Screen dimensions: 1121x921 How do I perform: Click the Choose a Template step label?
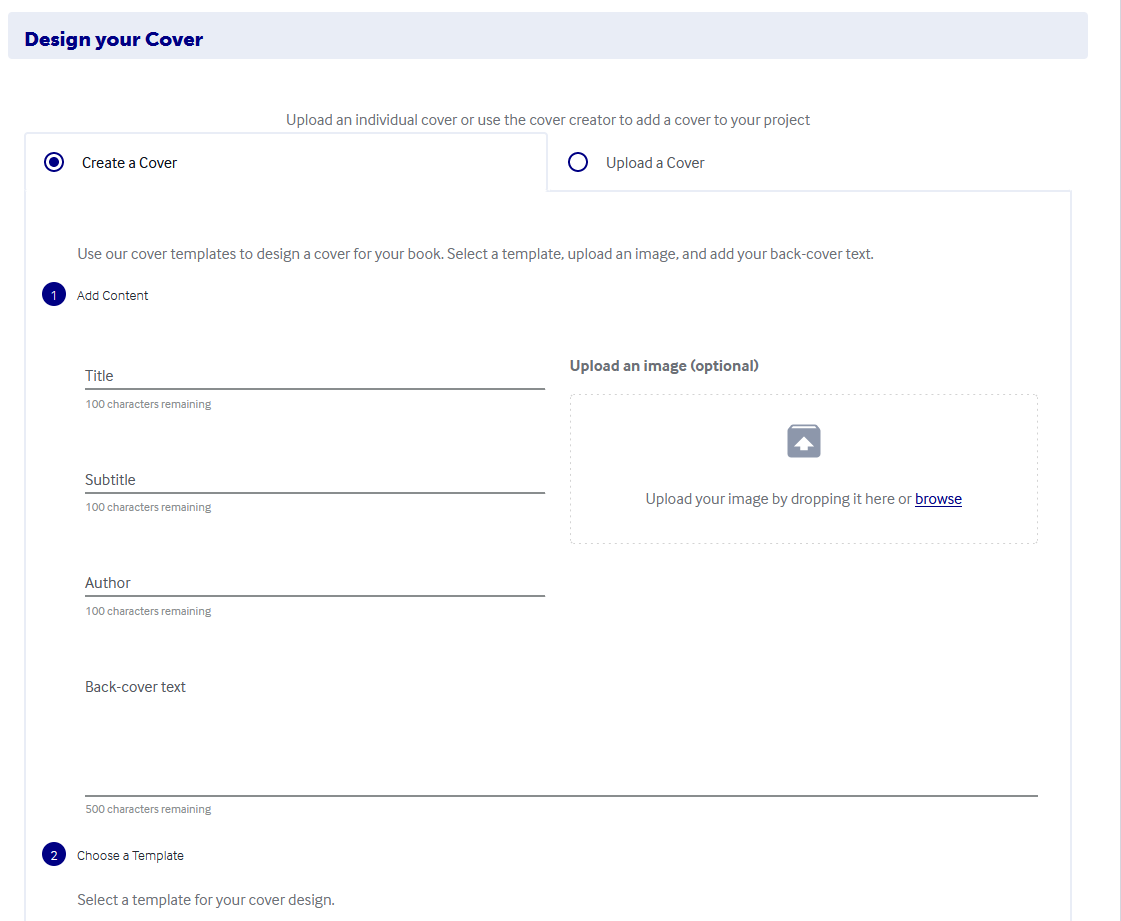130,855
